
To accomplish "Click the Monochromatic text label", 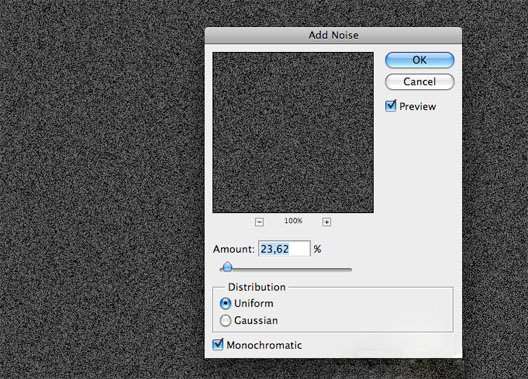I will coord(264,345).
